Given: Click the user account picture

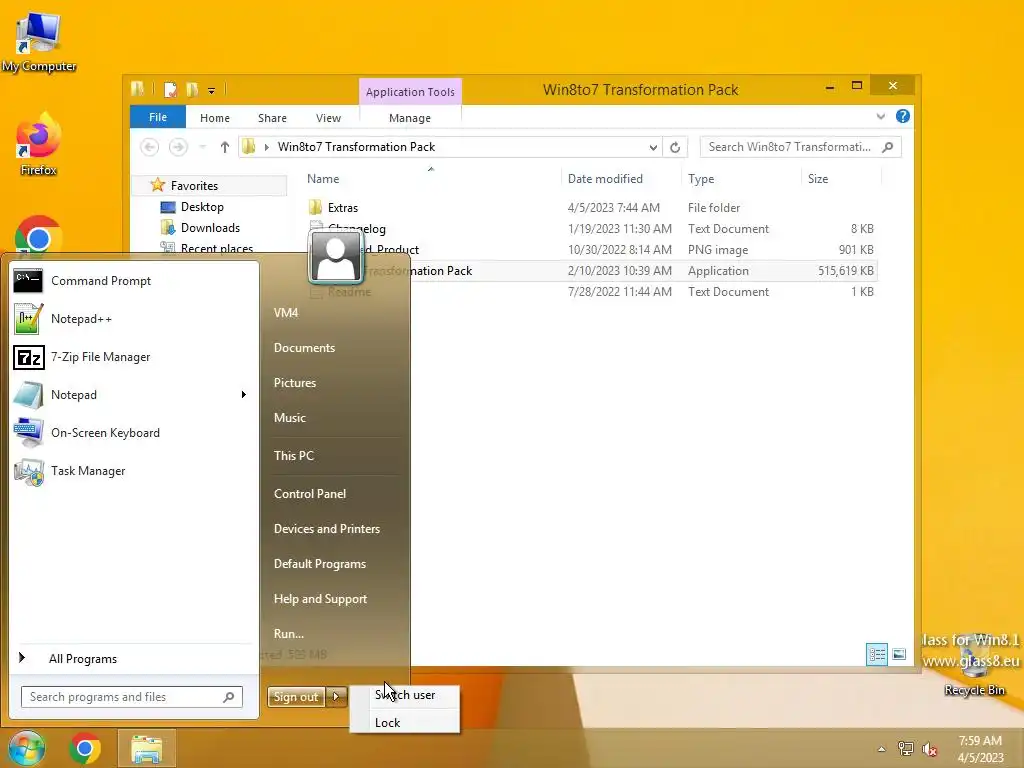Looking at the screenshot, I should tap(336, 257).
